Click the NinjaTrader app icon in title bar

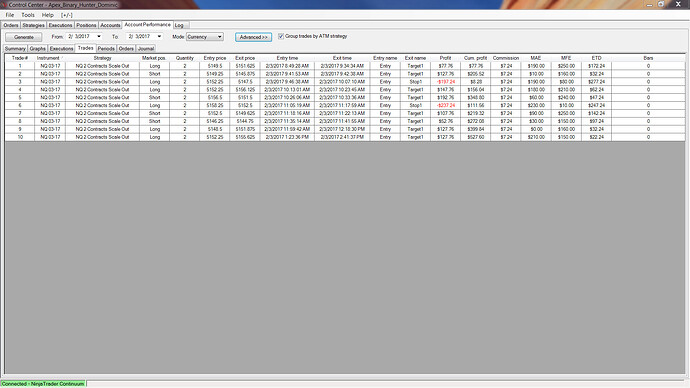[4, 4]
